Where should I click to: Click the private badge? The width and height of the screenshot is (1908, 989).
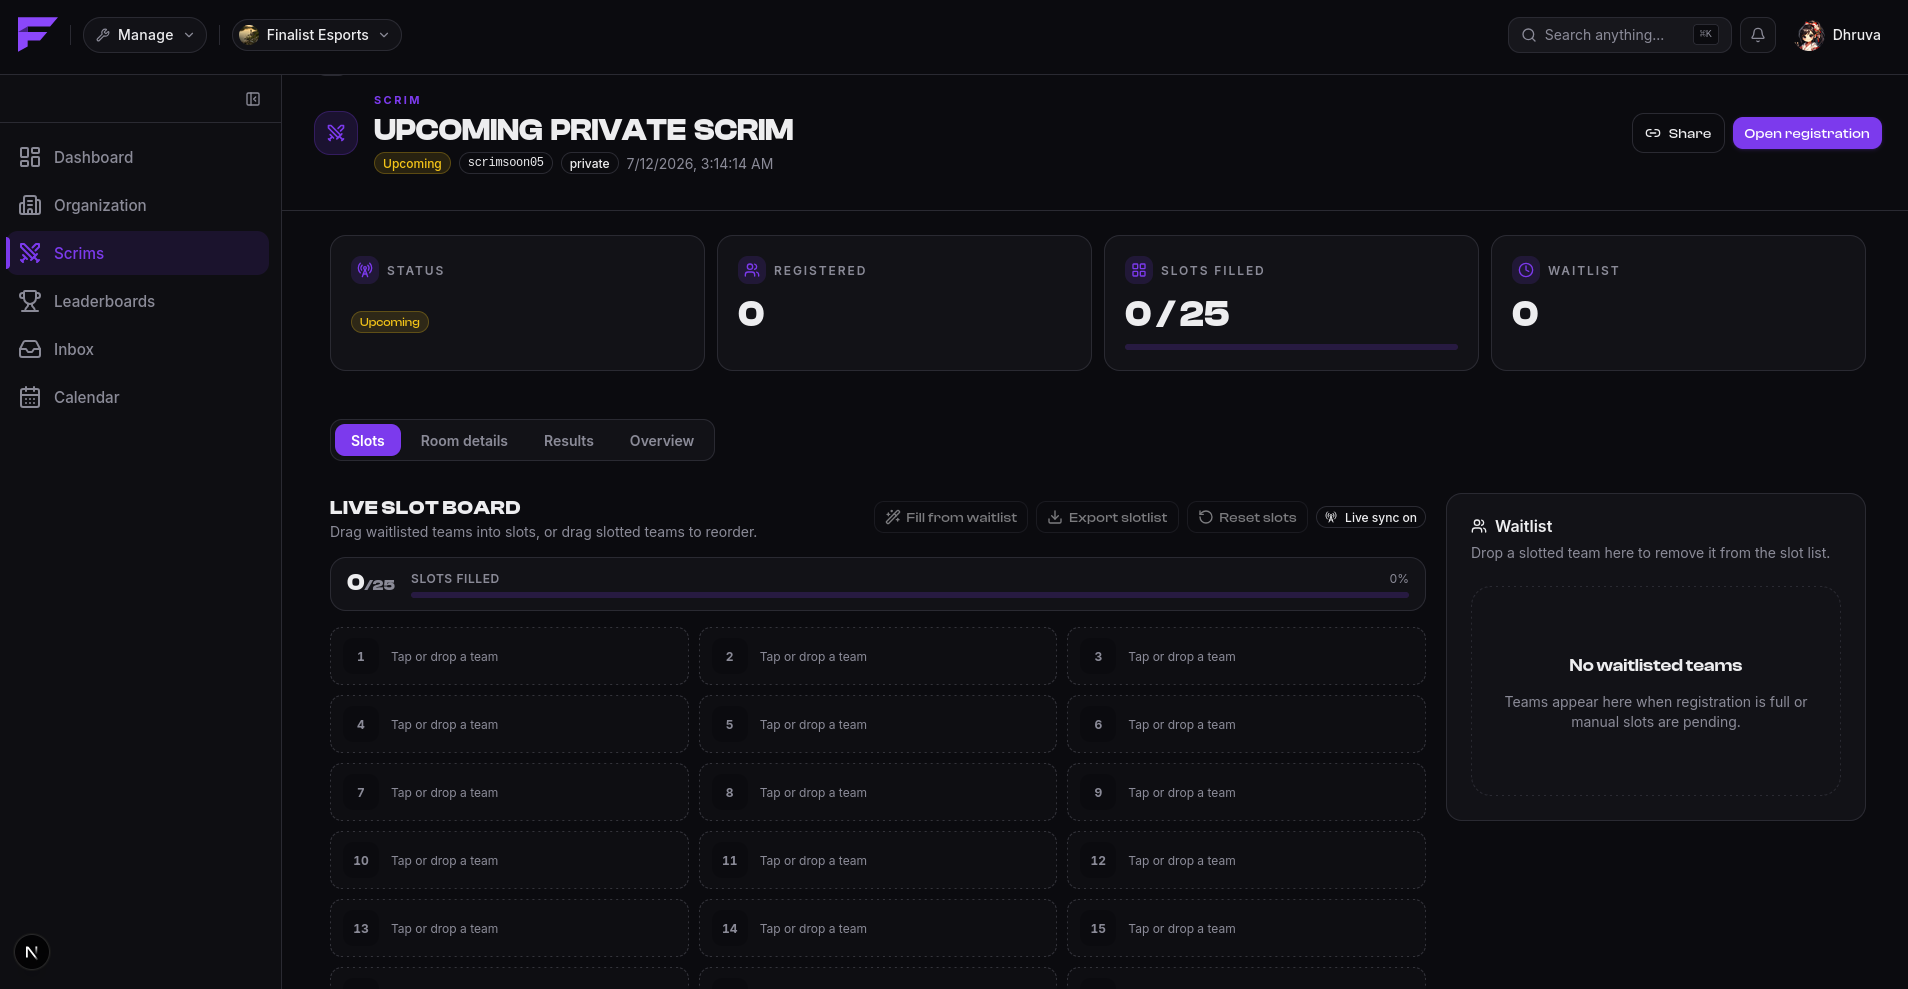(x=589, y=163)
